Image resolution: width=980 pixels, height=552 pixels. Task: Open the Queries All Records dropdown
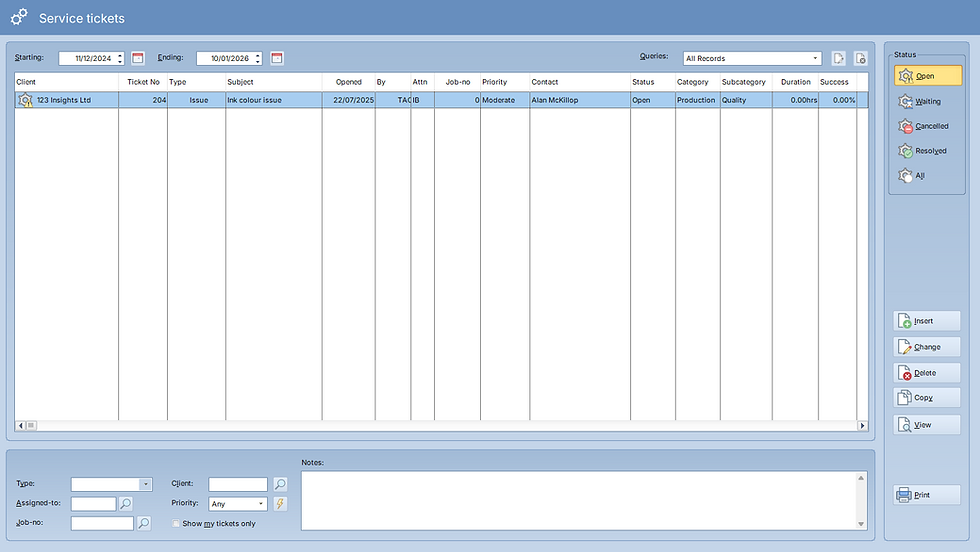tap(815, 58)
